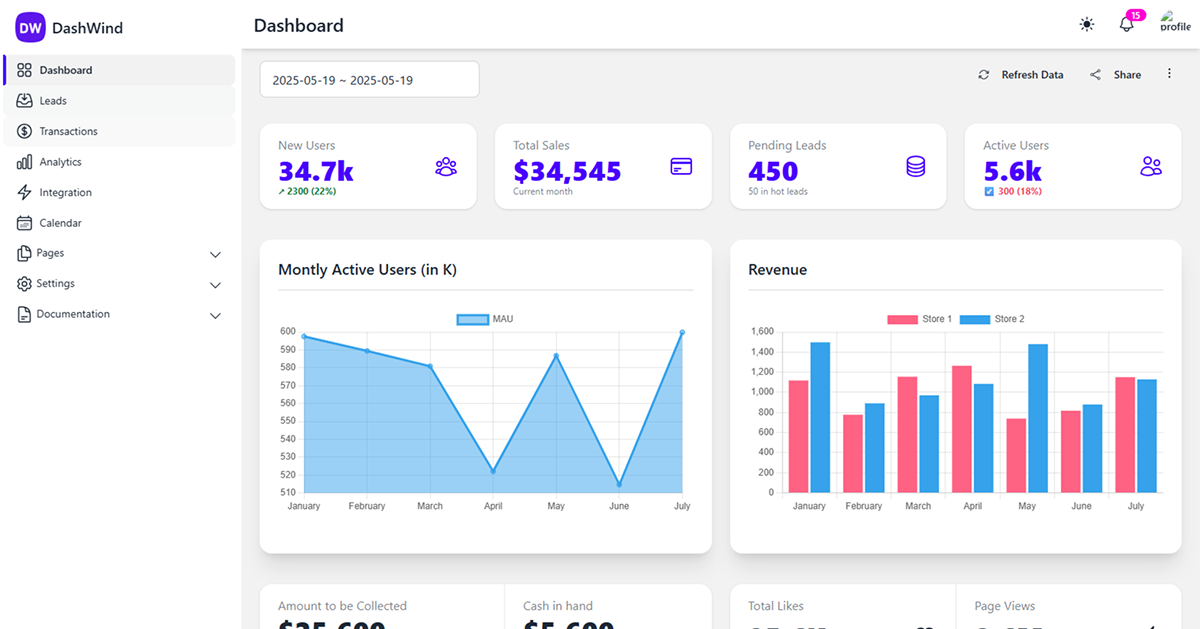This screenshot has width=1200, height=629.
Task: Open the three-dot more options menu
Action: (x=1169, y=74)
